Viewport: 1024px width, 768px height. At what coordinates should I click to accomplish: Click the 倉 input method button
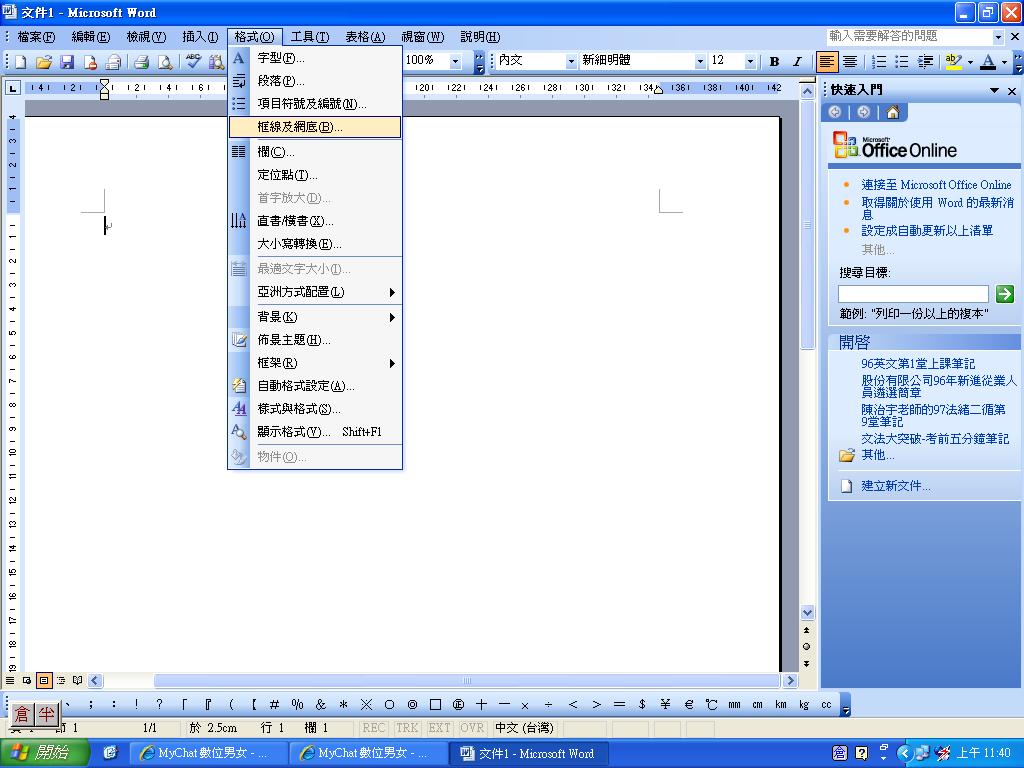point(22,714)
